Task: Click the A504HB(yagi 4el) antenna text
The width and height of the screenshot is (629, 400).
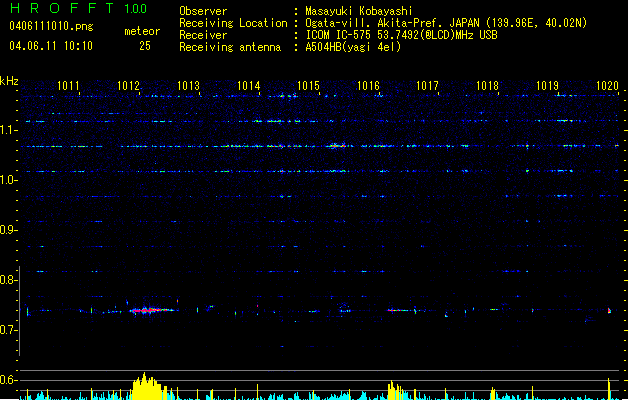Action: tap(353, 47)
